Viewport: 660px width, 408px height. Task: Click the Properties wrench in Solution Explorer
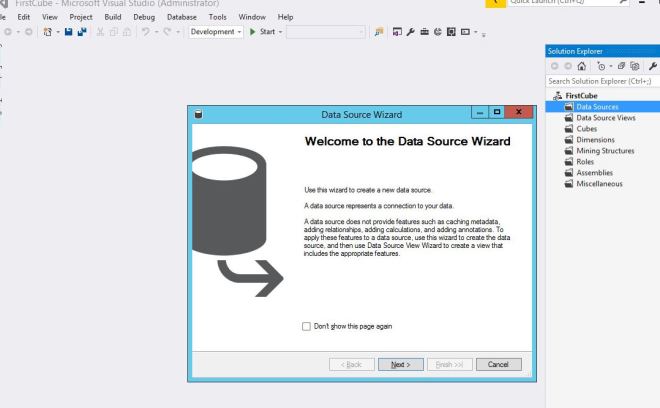pyautogui.click(x=652, y=66)
